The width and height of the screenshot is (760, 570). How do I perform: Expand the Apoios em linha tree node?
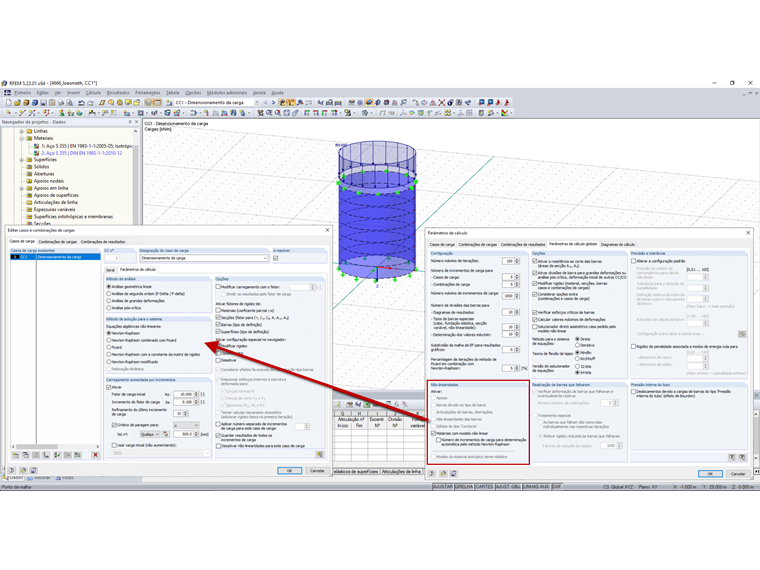[x=21, y=188]
